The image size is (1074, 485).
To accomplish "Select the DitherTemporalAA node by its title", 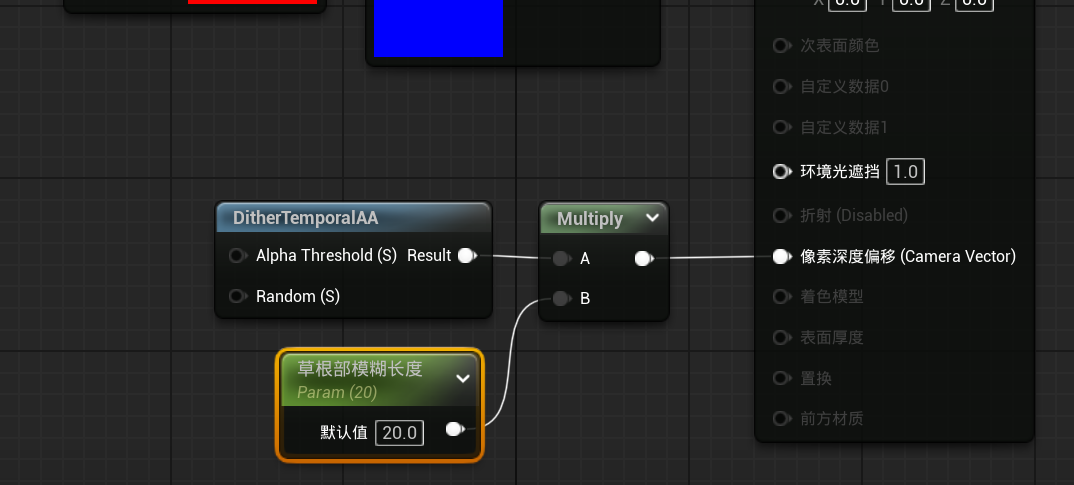I will pos(306,218).
